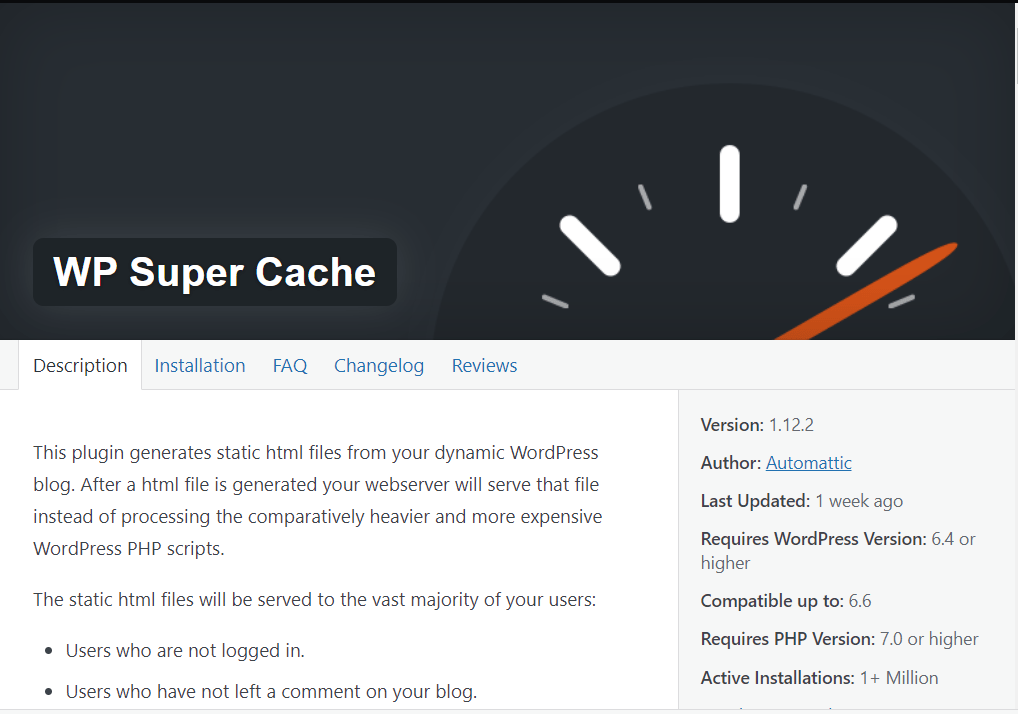Click 'The static html files will be served' line
The height and width of the screenshot is (714, 1018).
click(314, 599)
